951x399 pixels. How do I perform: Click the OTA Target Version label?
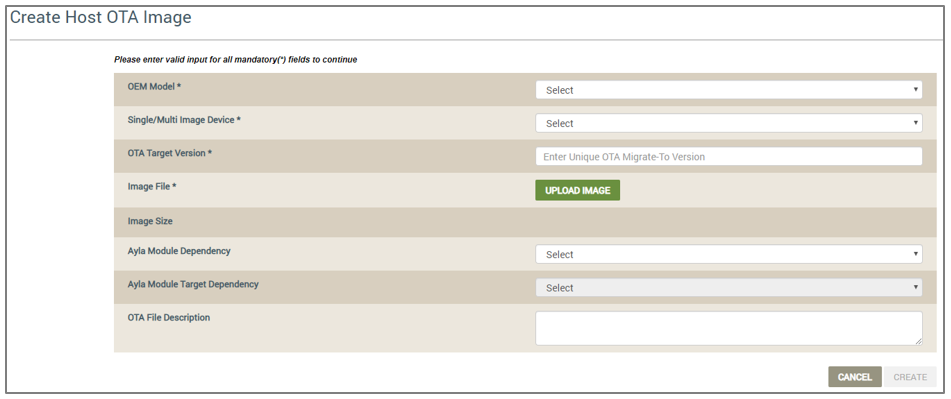170,153
